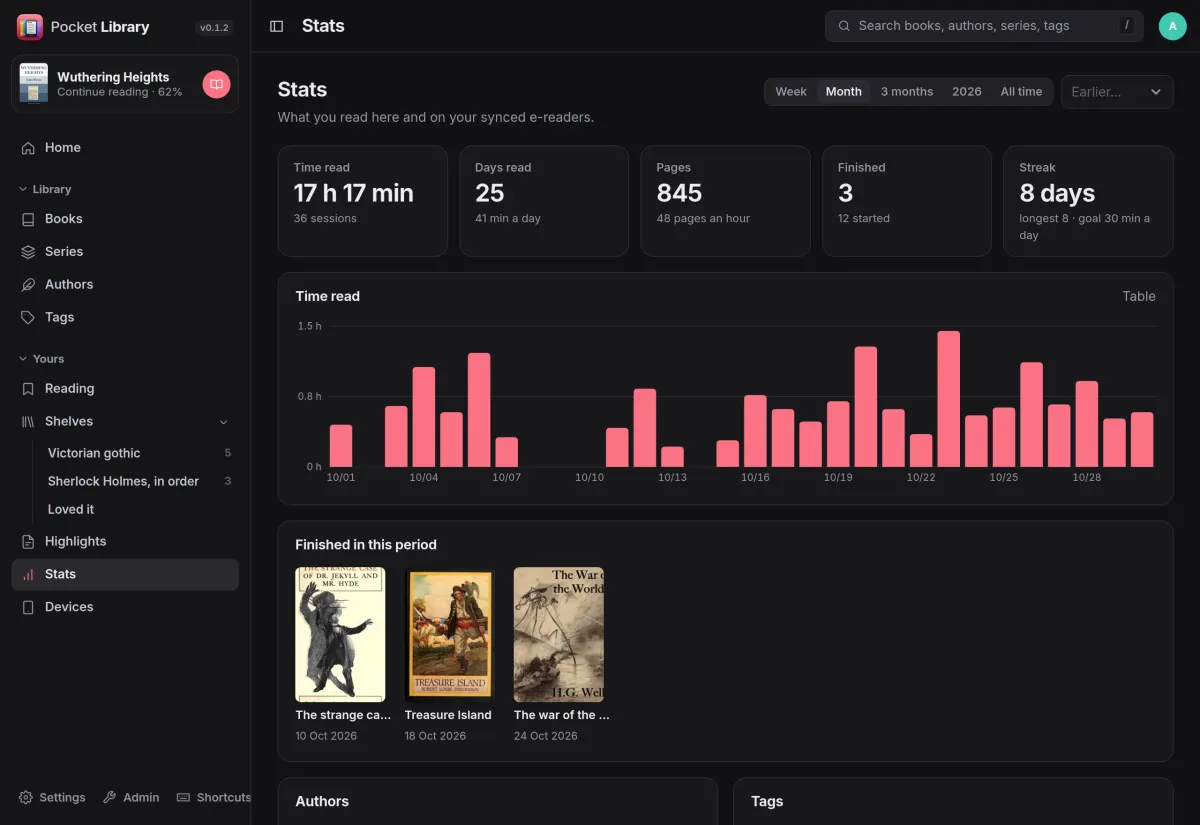
Task: Open the Treasure Island cover
Action: click(450, 635)
